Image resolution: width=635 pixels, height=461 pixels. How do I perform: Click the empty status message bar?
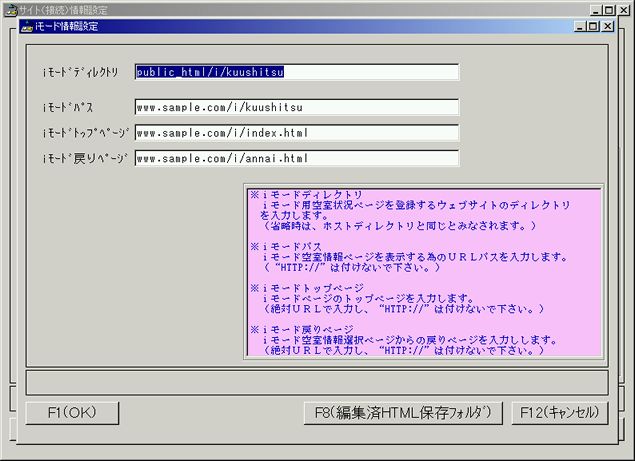coord(317,382)
